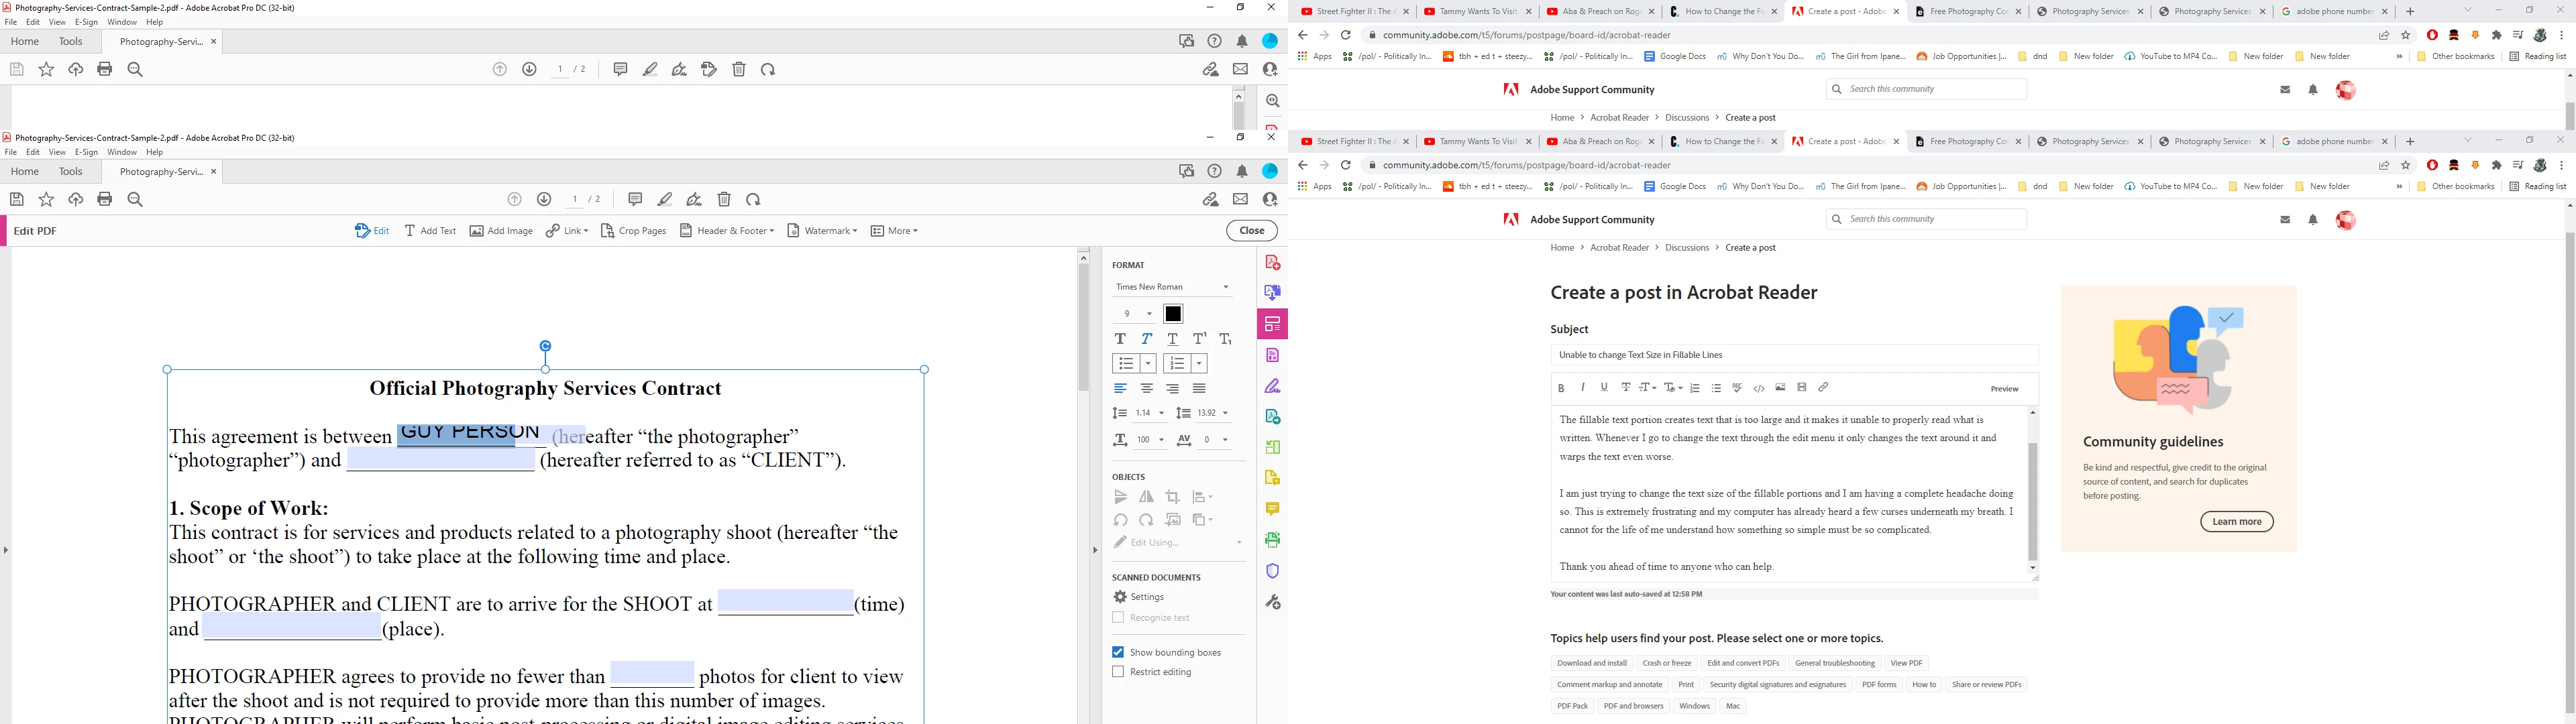Viewport: 2576px width, 724px height.
Task: Center align the selected text
Action: coord(1146,388)
